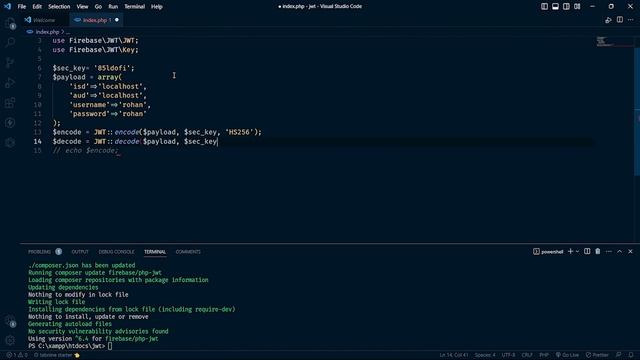Click the run/debug PHP icon in editor toolbar
Viewport: 640px width, 360px height.
click(608, 20)
